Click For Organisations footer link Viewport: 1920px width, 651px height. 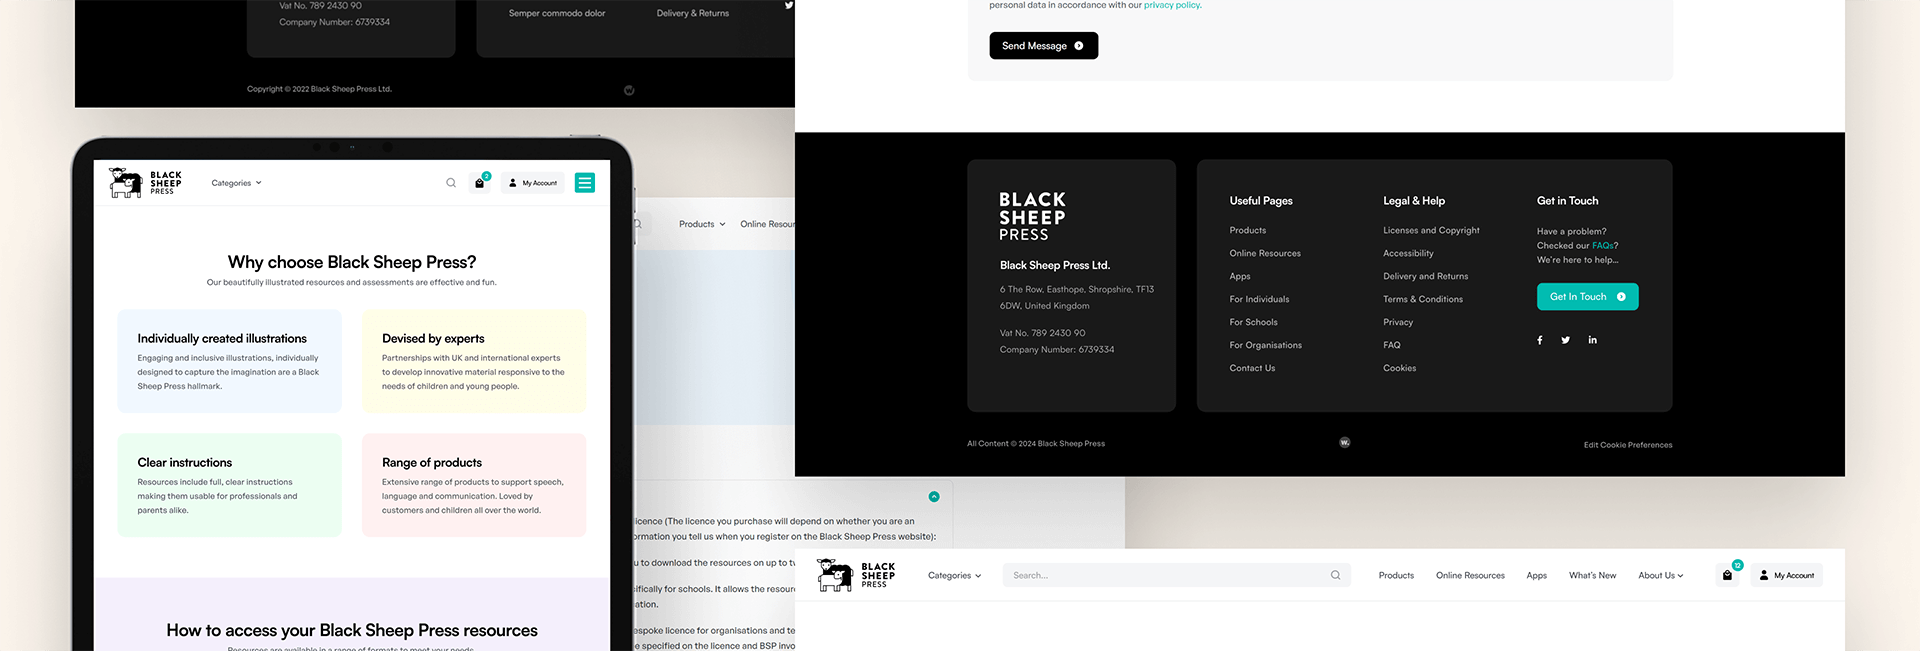click(1265, 345)
